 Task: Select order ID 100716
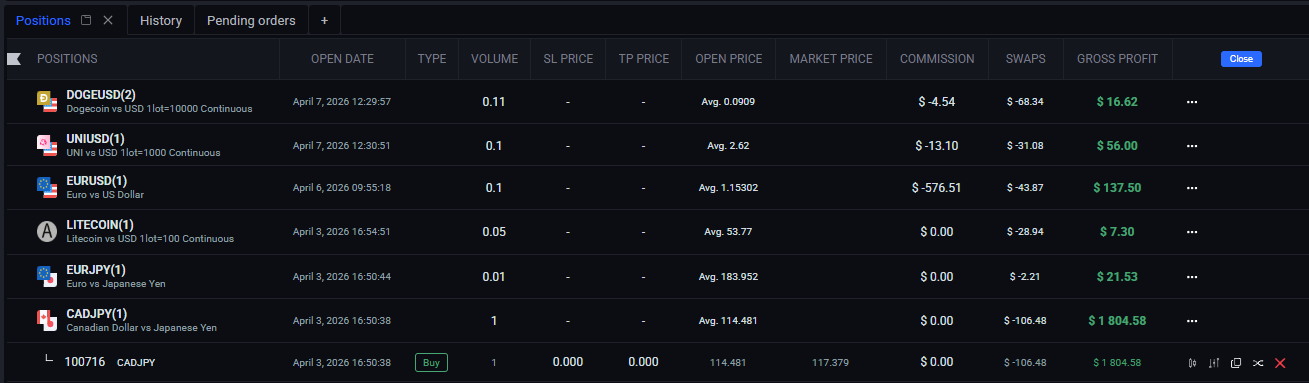(x=85, y=362)
